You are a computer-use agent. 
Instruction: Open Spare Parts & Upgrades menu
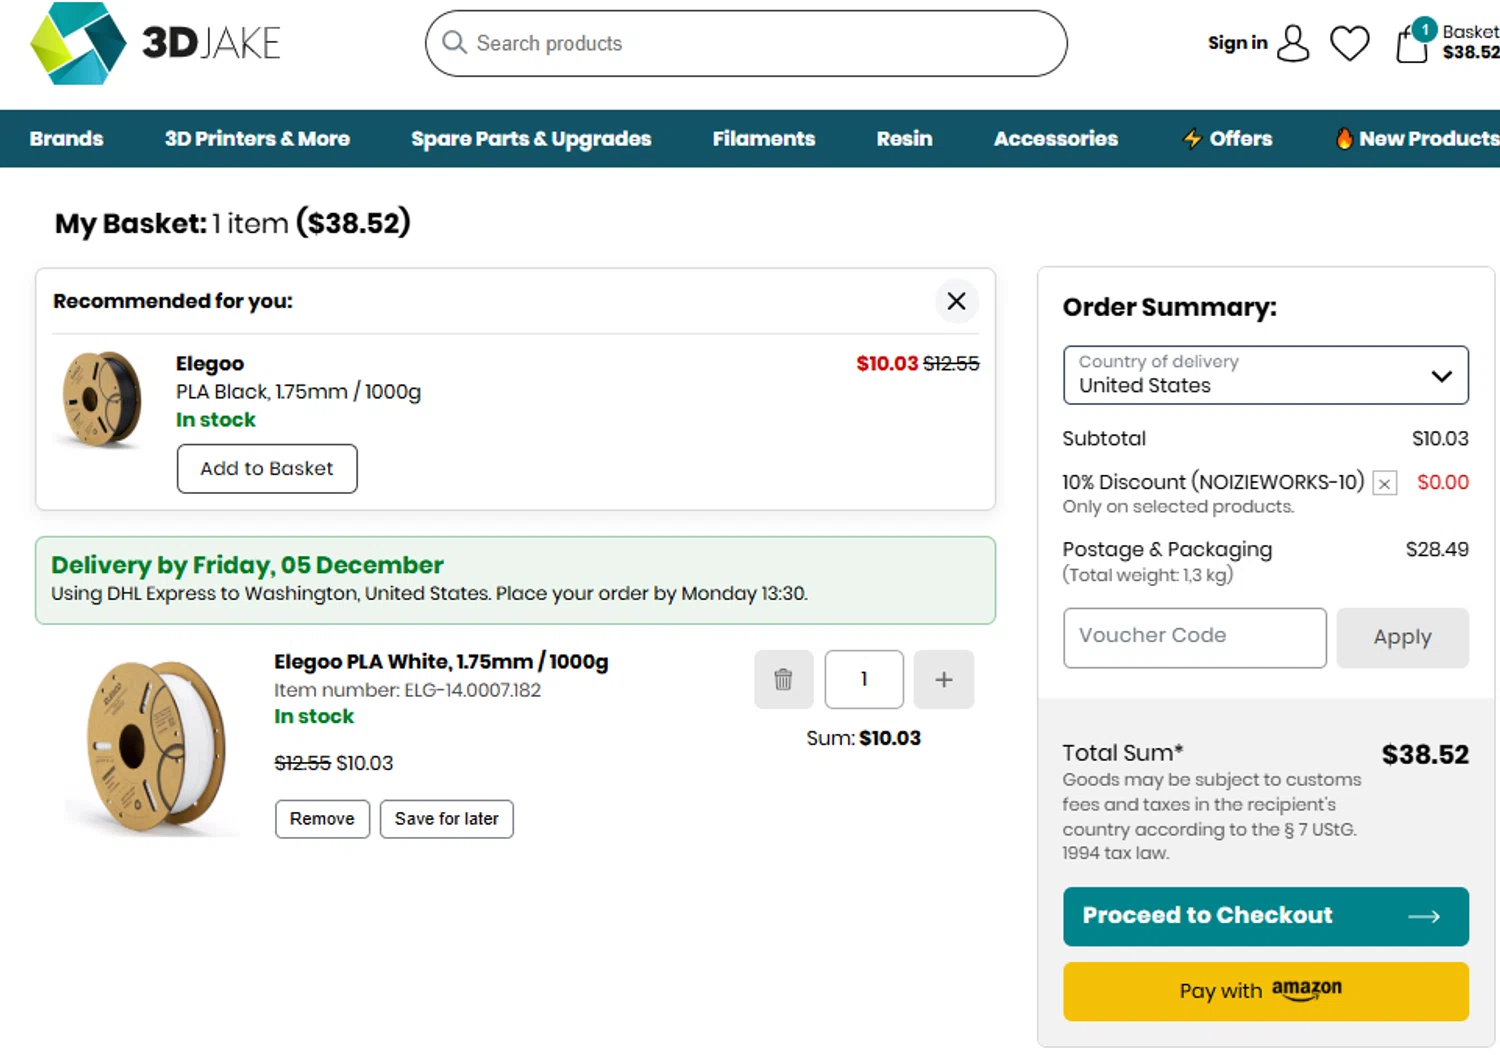coord(531,139)
